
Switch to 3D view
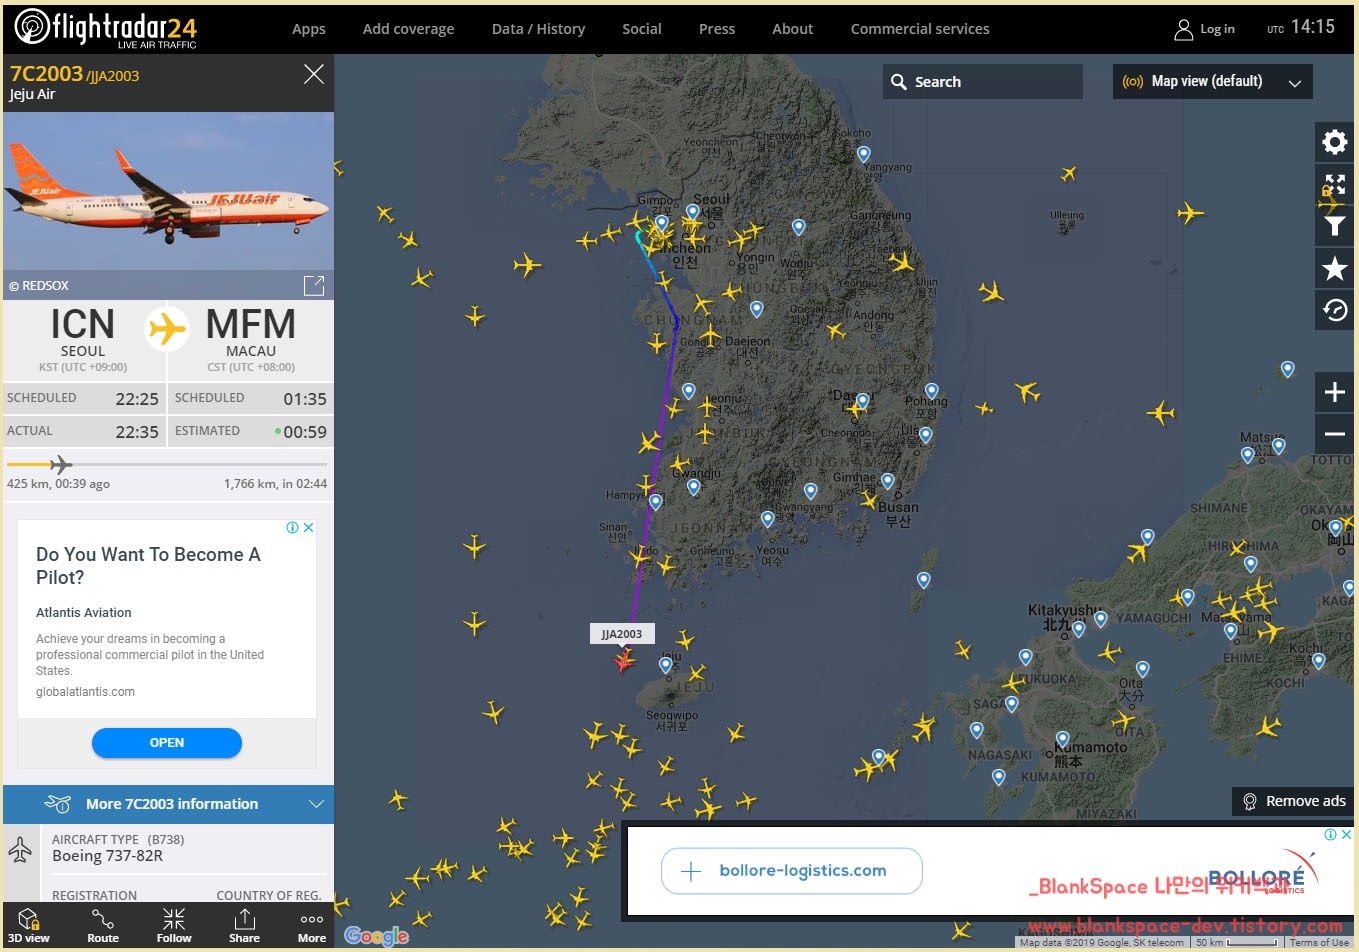[x=28, y=925]
